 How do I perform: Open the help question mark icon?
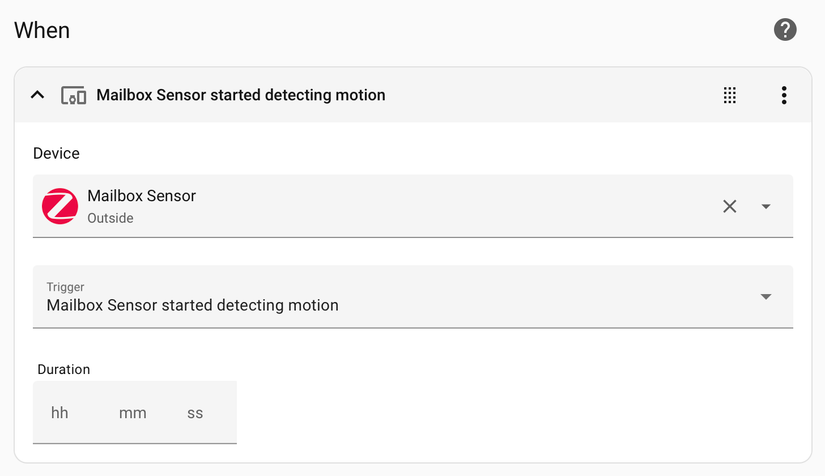(x=785, y=30)
